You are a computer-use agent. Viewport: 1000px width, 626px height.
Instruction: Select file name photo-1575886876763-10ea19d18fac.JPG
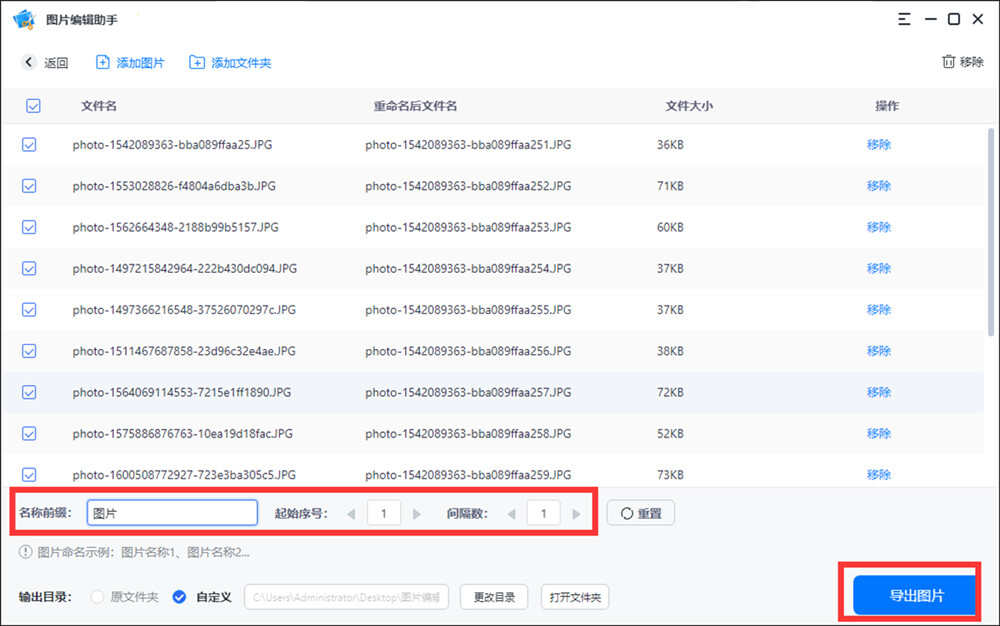pos(182,433)
